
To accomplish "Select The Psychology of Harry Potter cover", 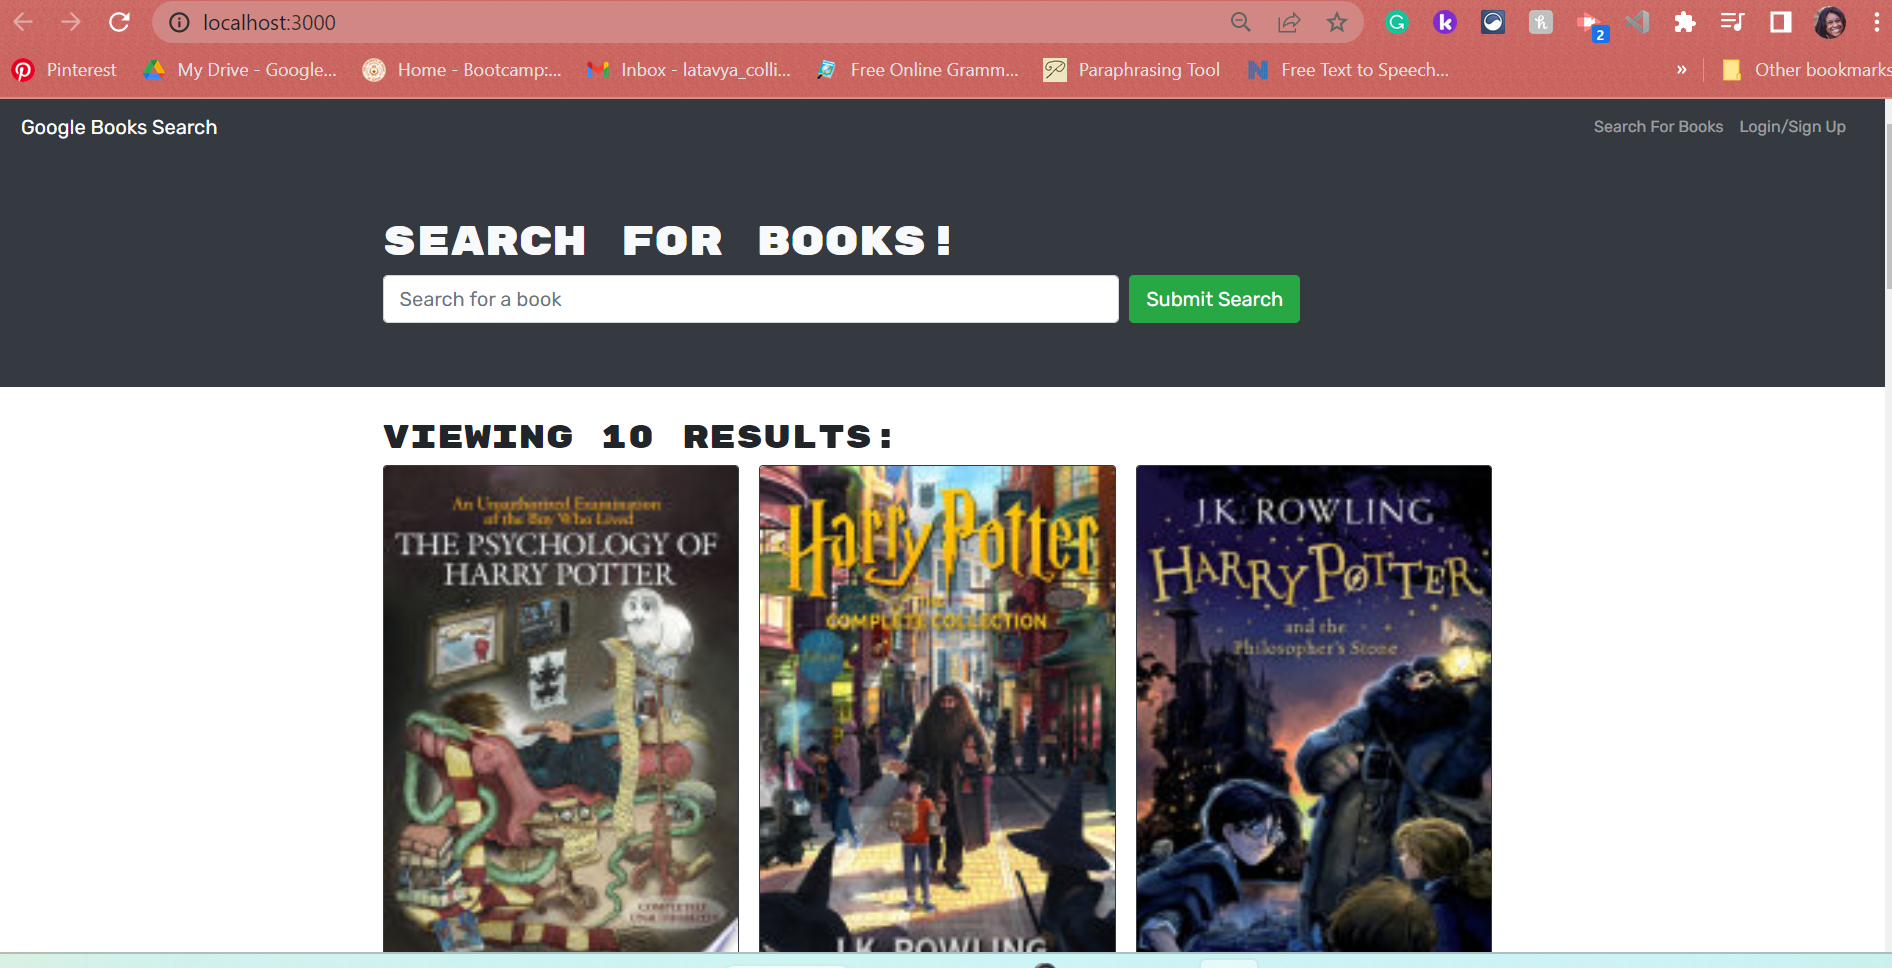I will click(561, 708).
